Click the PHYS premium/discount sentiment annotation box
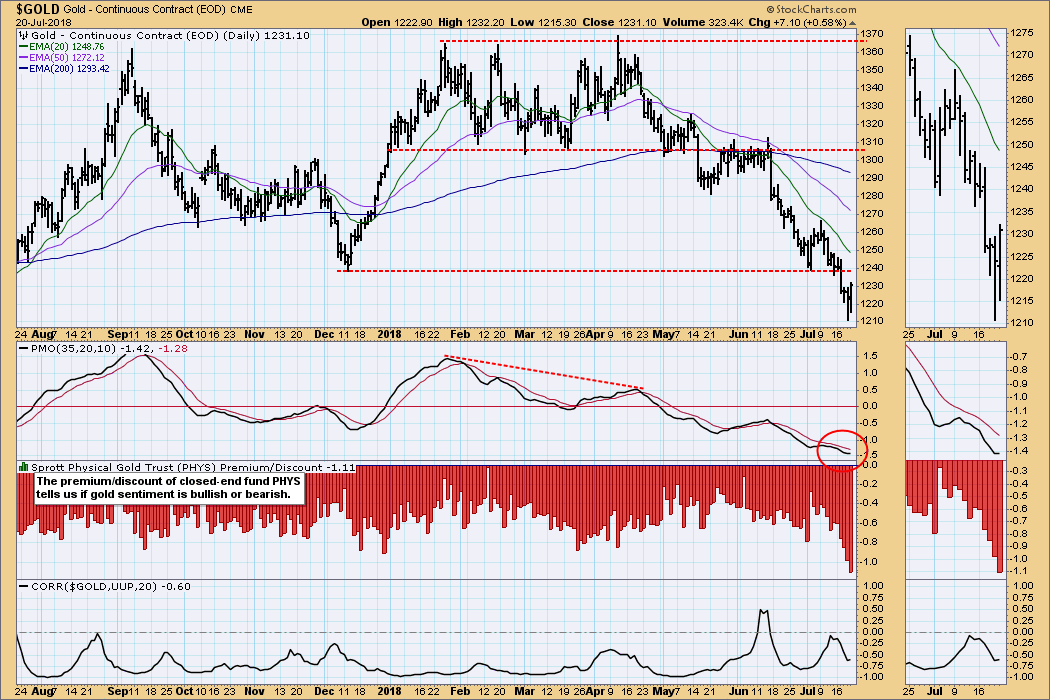 (x=169, y=488)
